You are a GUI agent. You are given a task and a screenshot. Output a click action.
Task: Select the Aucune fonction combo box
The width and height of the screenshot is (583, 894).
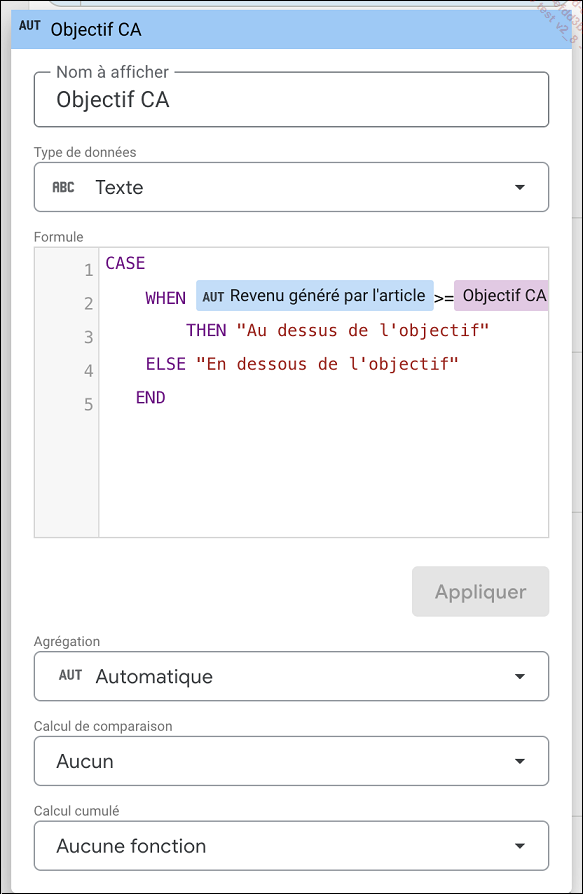291,846
